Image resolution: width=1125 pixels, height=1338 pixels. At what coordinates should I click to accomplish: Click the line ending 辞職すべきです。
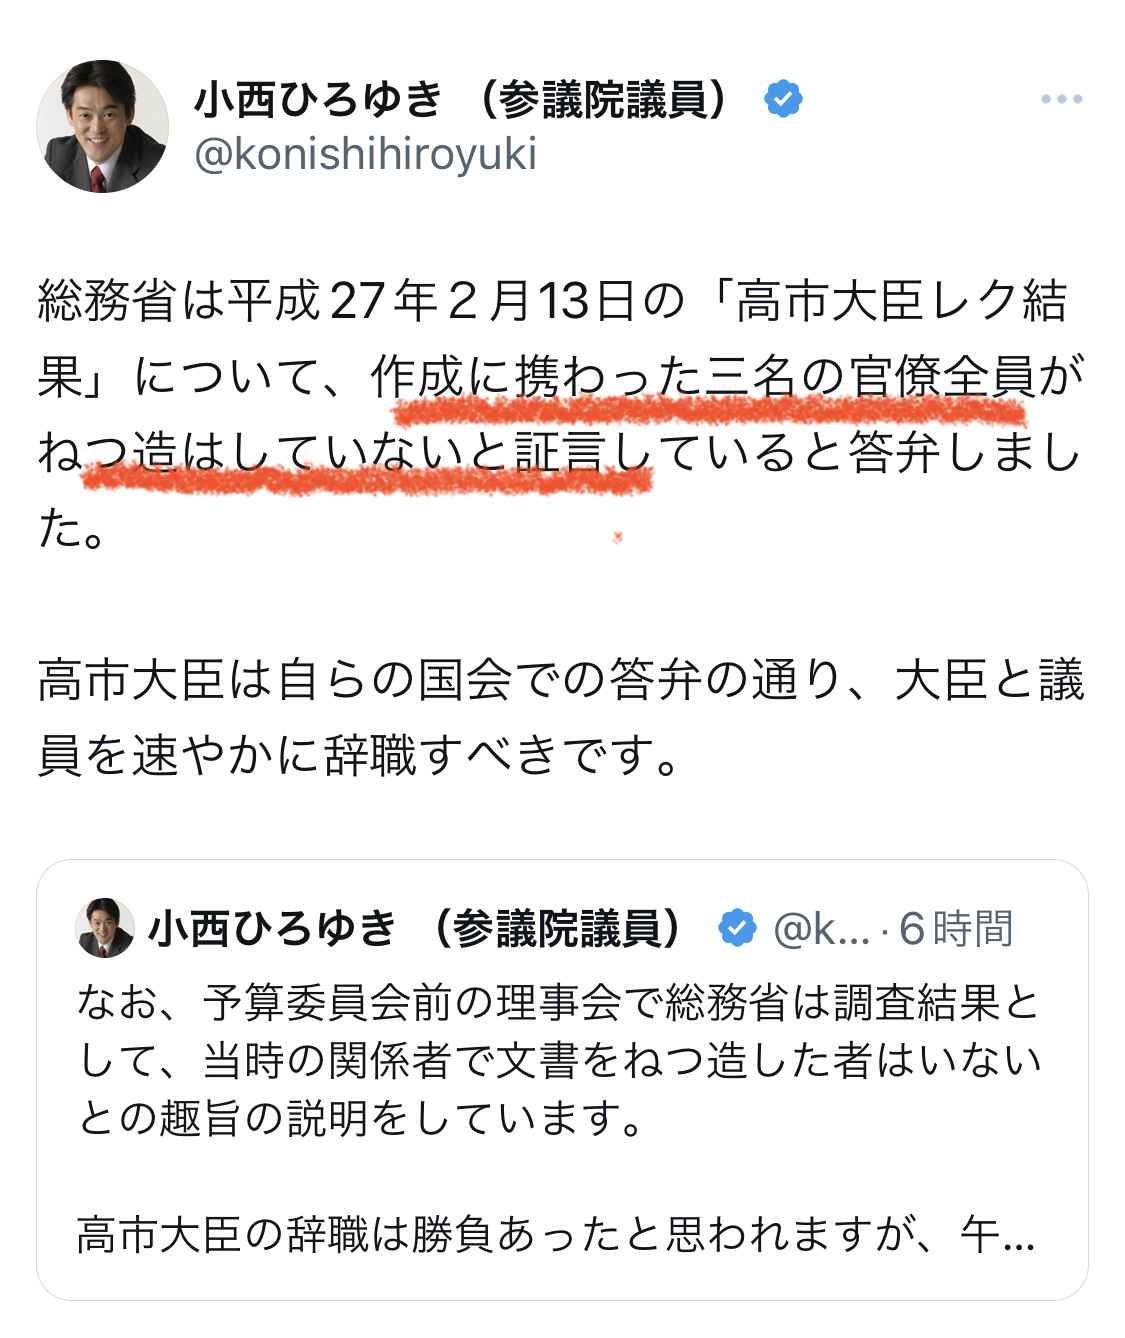359,755
